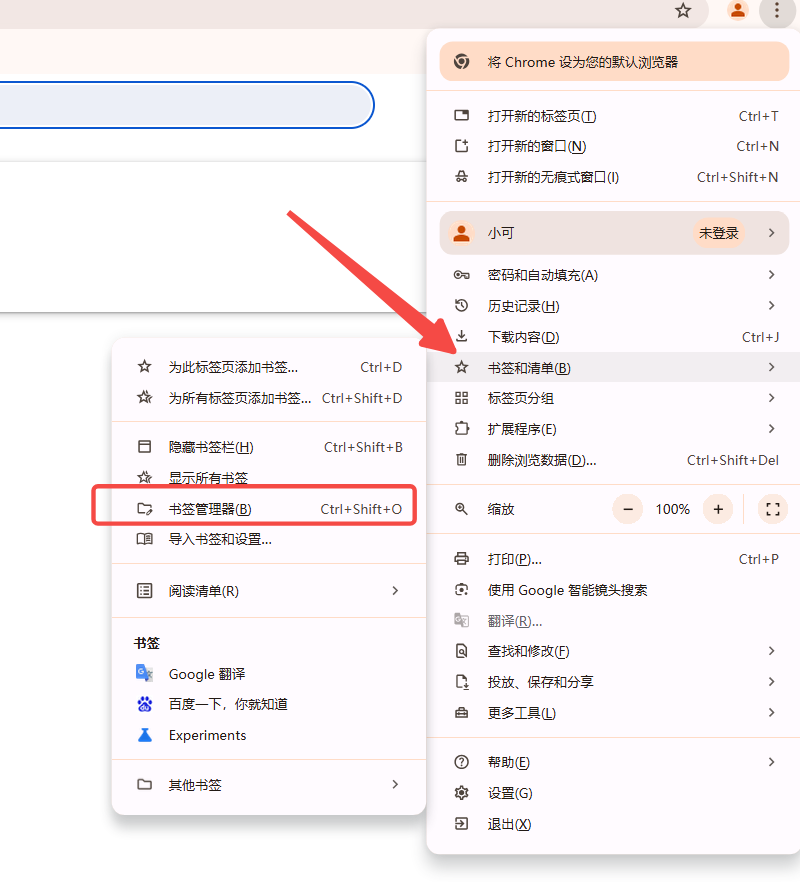Click 隐藏书签栏(H) to hide bookmarks bar

click(x=269, y=447)
